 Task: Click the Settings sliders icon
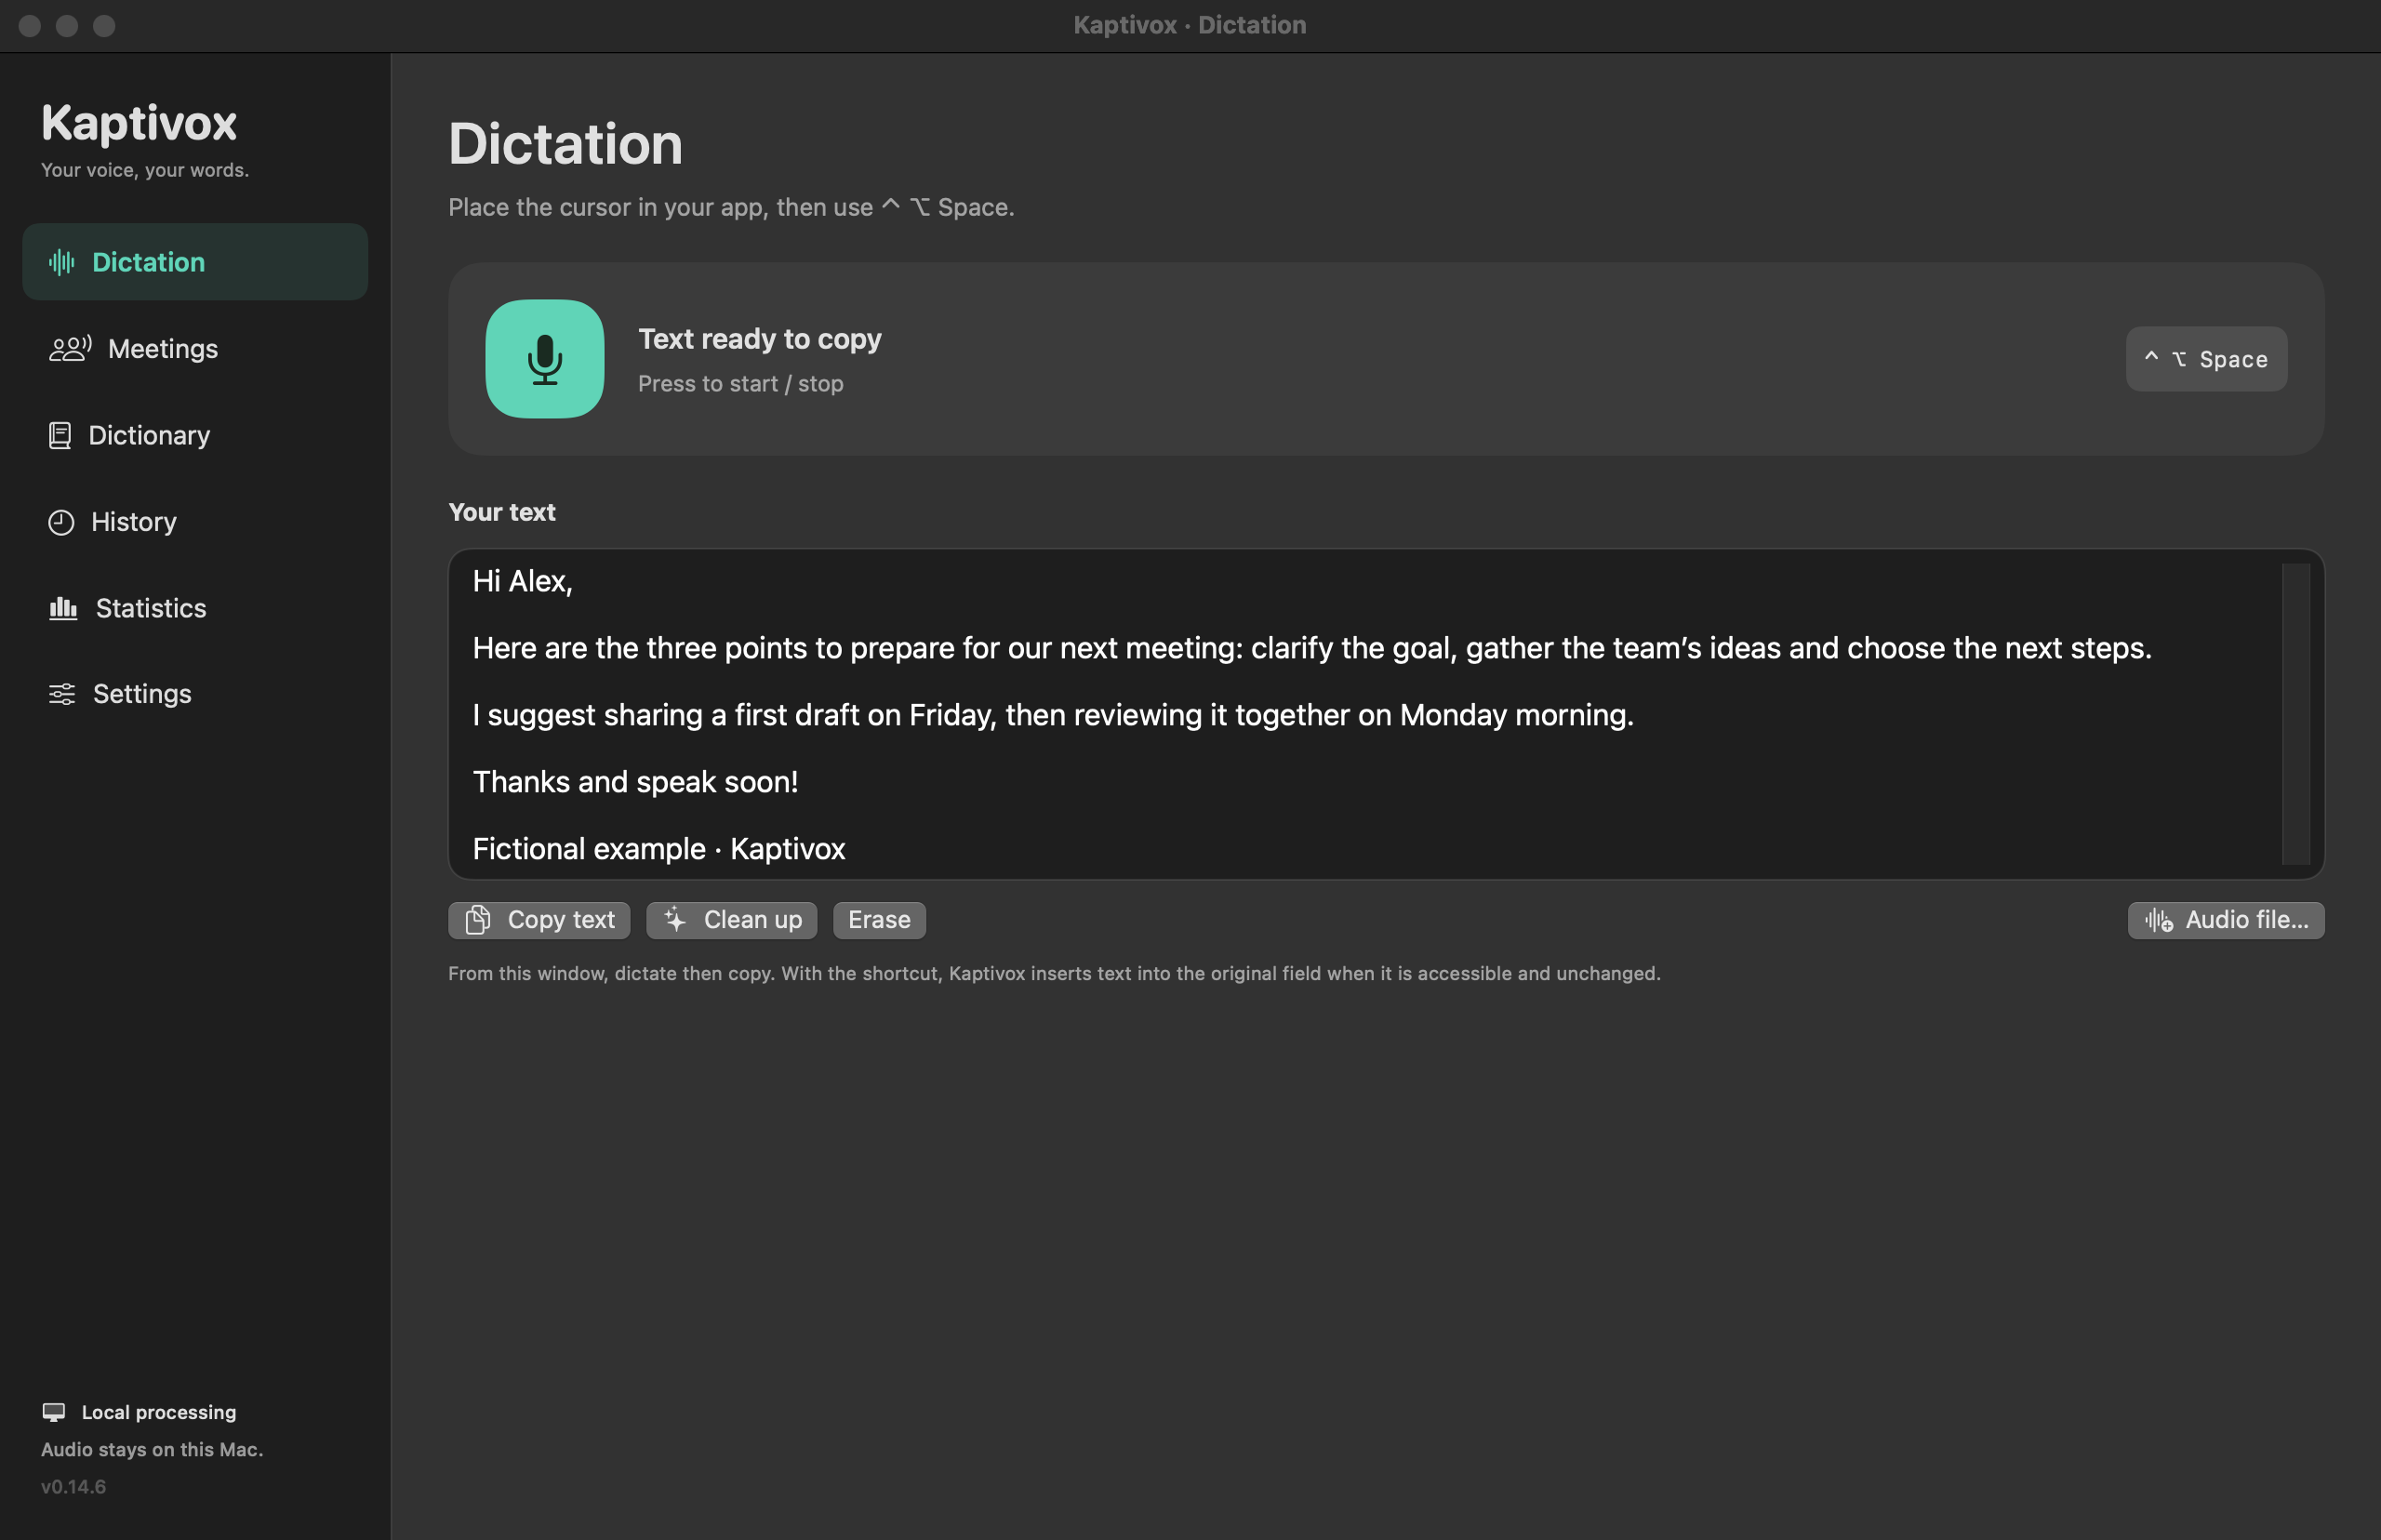(x=62, y=694)
